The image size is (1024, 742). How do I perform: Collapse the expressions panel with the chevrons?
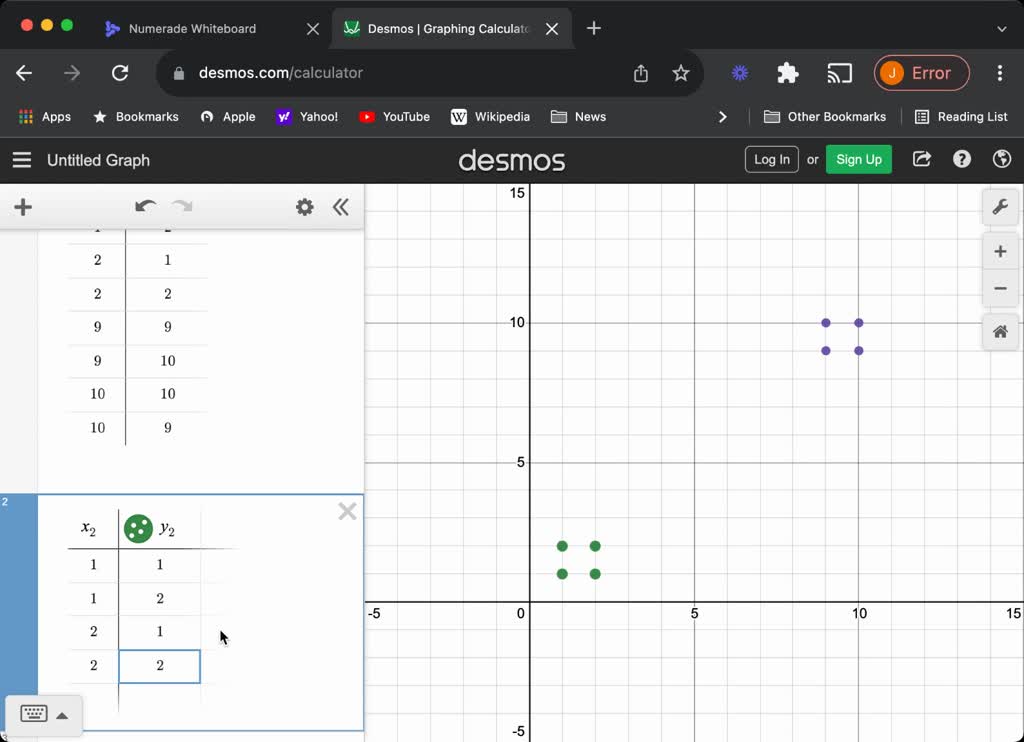(341, 207)
